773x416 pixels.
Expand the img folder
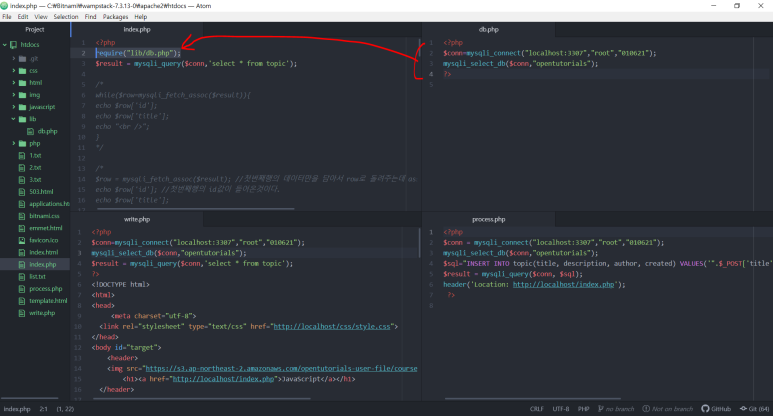14,95
